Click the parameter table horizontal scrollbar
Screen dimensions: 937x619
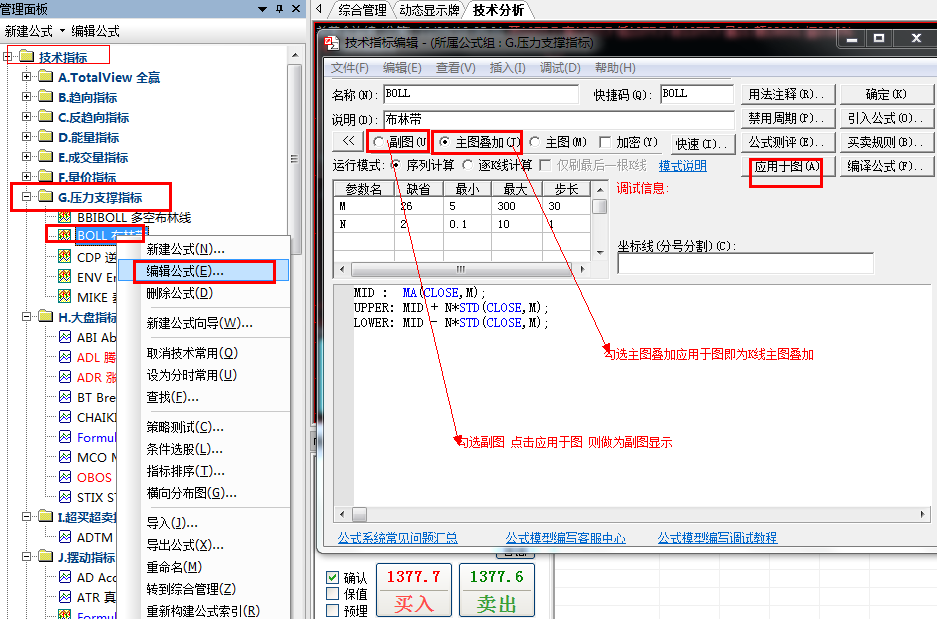point(461,269)
